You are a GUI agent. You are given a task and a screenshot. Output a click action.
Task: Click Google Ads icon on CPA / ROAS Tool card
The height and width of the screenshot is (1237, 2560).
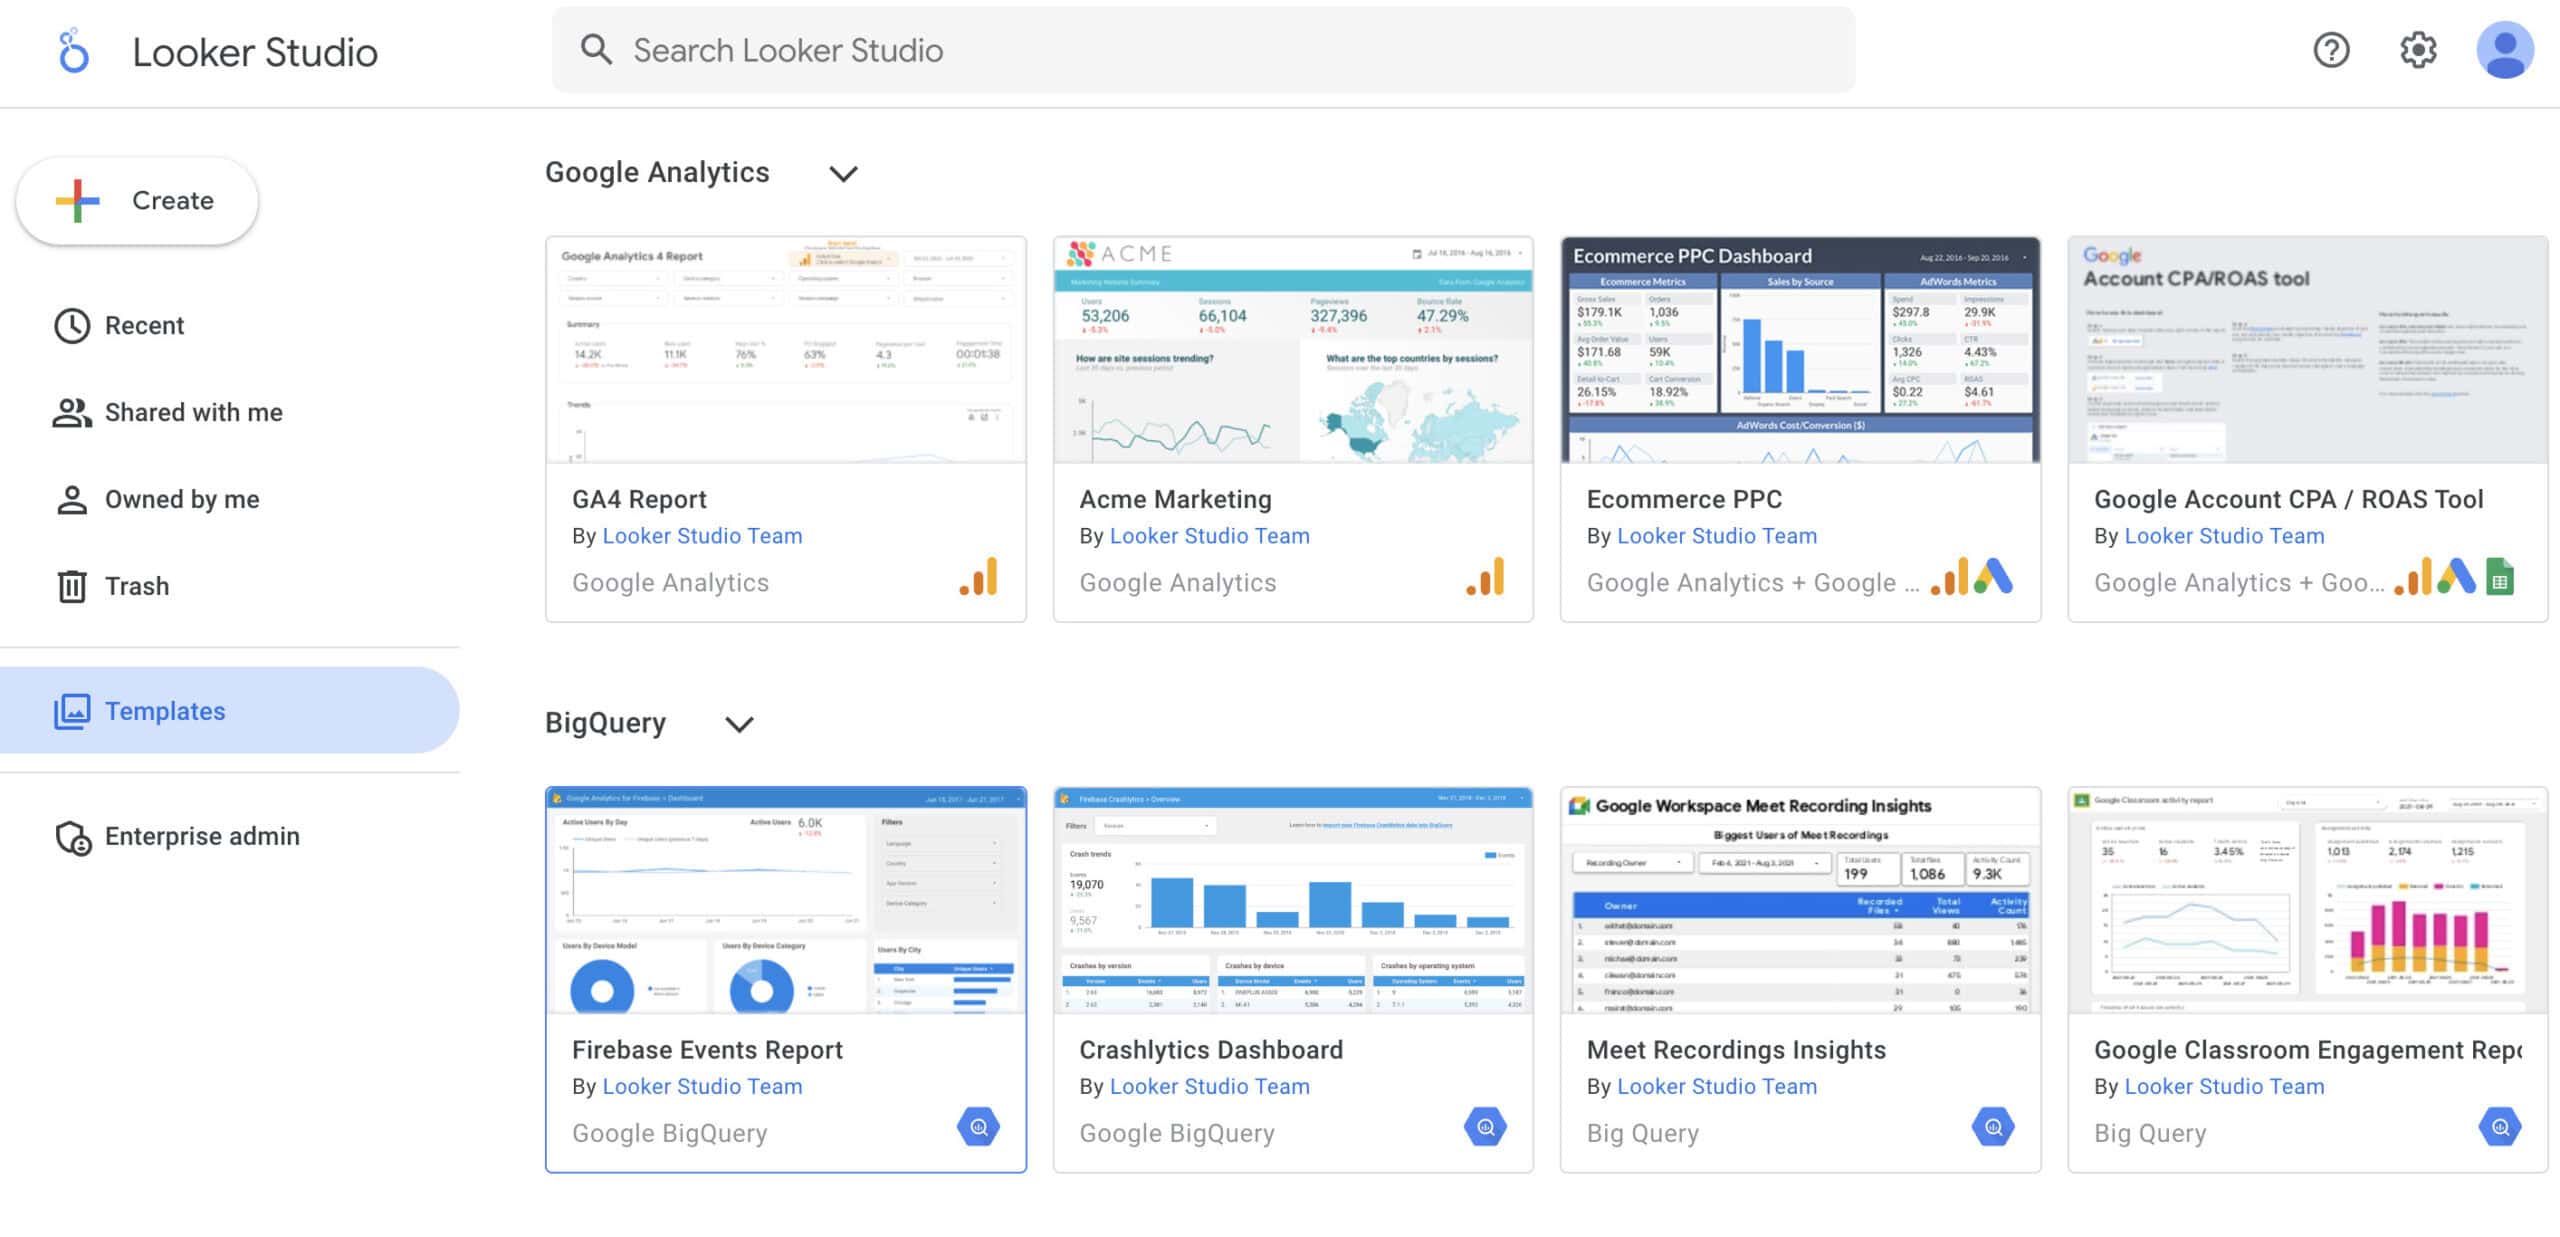click(2457, 576)
